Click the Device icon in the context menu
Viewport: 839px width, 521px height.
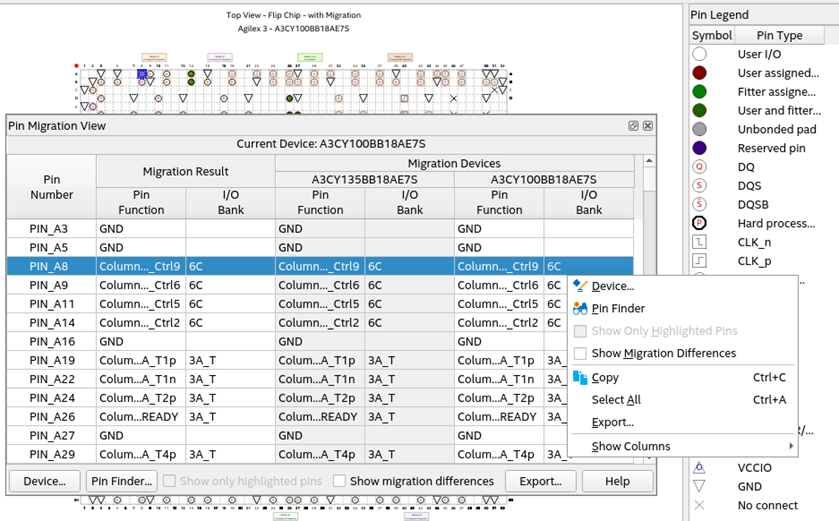point(580,286)
